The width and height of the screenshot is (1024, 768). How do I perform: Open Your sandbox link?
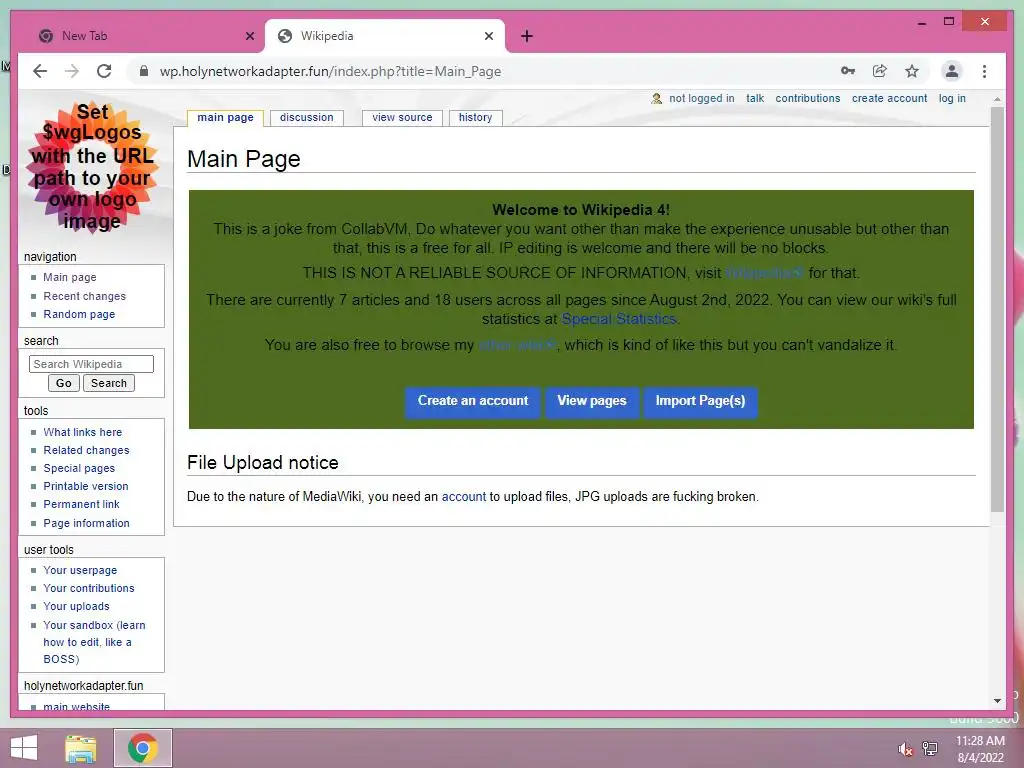point(94,642)
